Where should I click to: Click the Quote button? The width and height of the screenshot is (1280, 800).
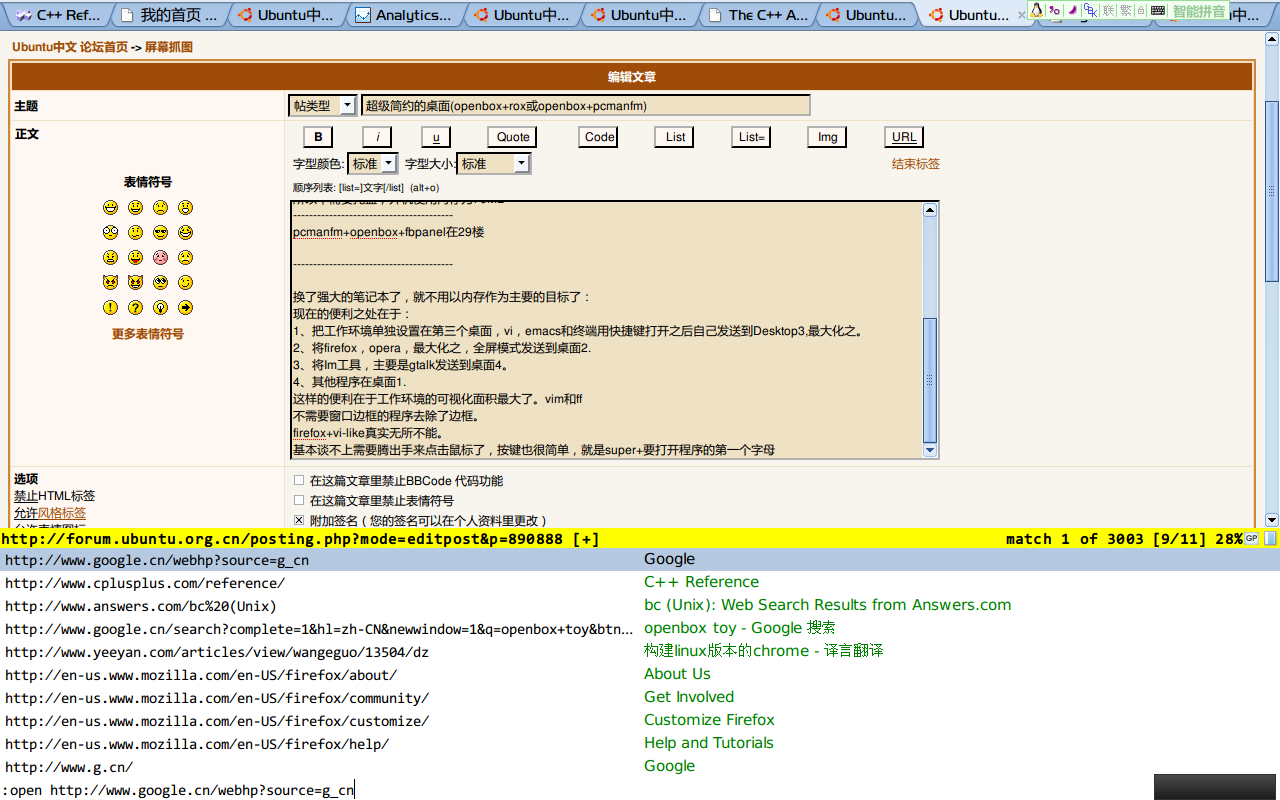pos(513,137)
